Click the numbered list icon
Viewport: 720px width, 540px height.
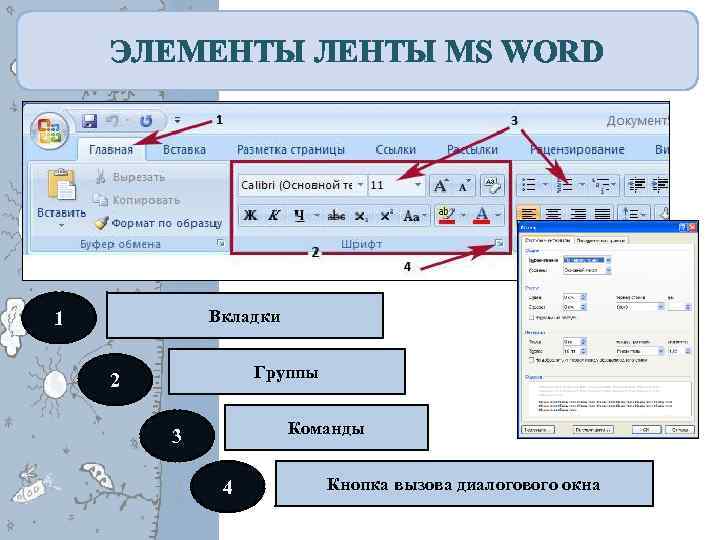pyautogui.click(x=564, y=185)
